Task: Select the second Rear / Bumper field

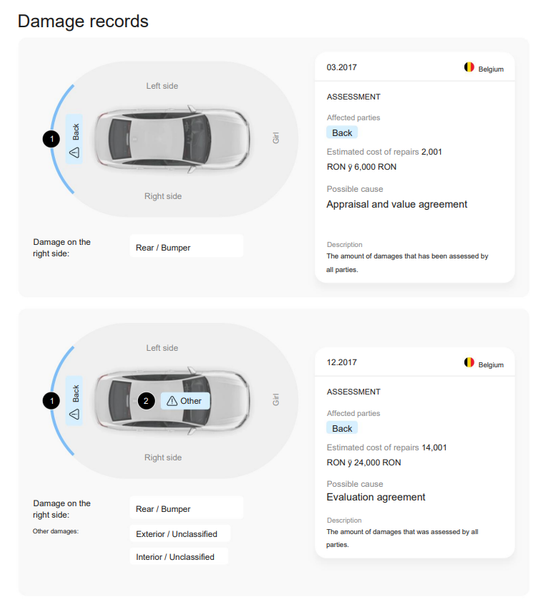Action: [186, 509]
